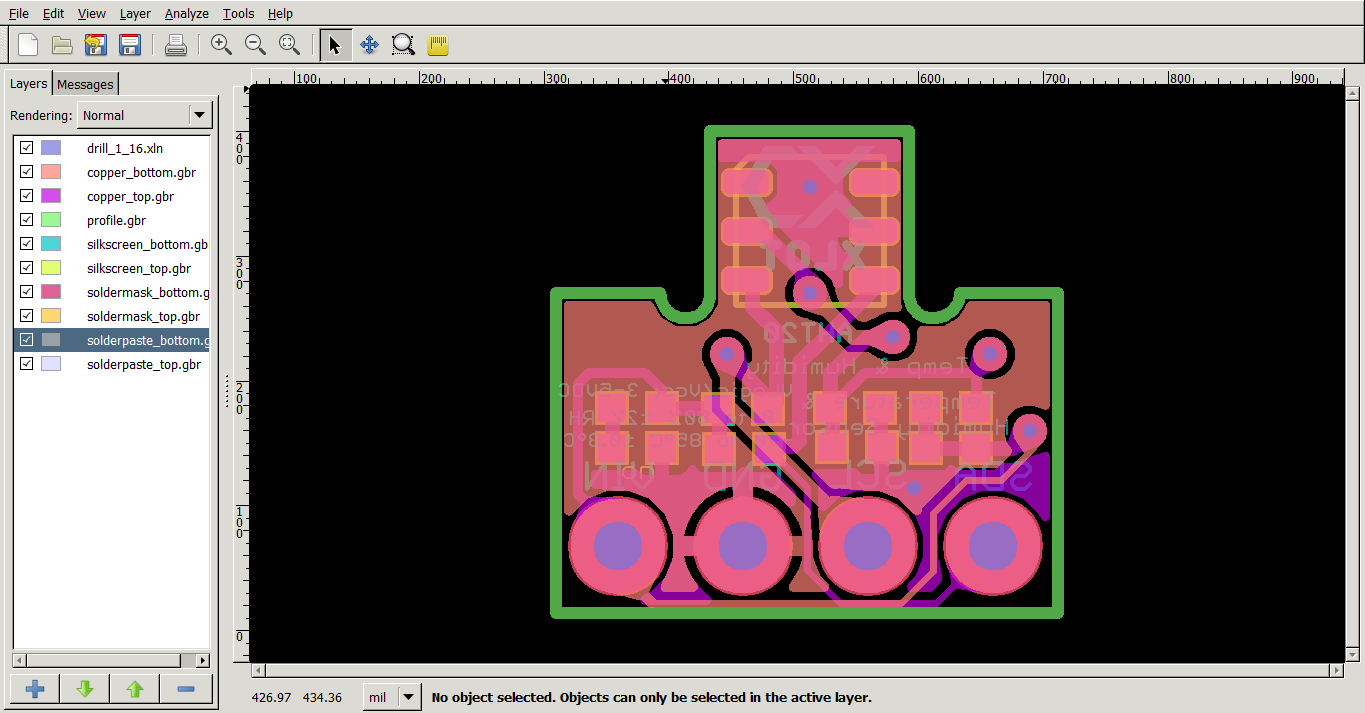Viewport: 1365px width, 713px height.
Task: Click copper_bottom.gbr color swatch
Action: (50, 172)
